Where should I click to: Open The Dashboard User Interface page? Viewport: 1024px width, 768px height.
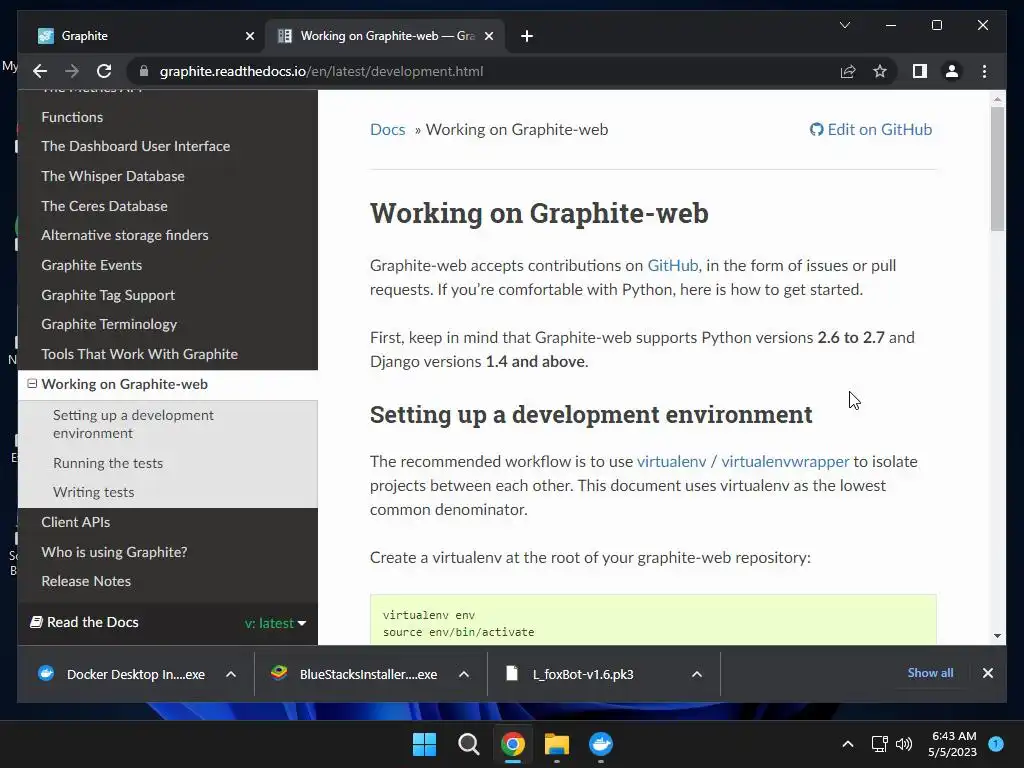(135, 146)
